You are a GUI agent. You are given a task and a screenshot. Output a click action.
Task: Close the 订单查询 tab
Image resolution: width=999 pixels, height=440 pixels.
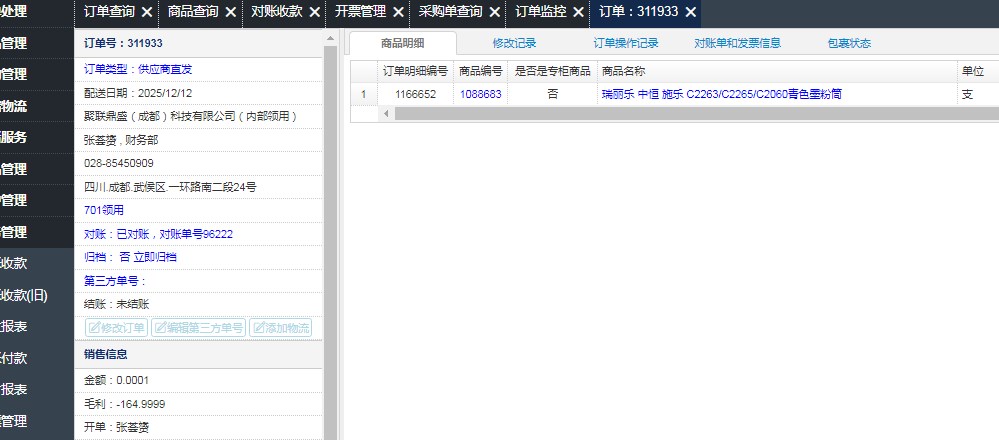pos(147,13)
